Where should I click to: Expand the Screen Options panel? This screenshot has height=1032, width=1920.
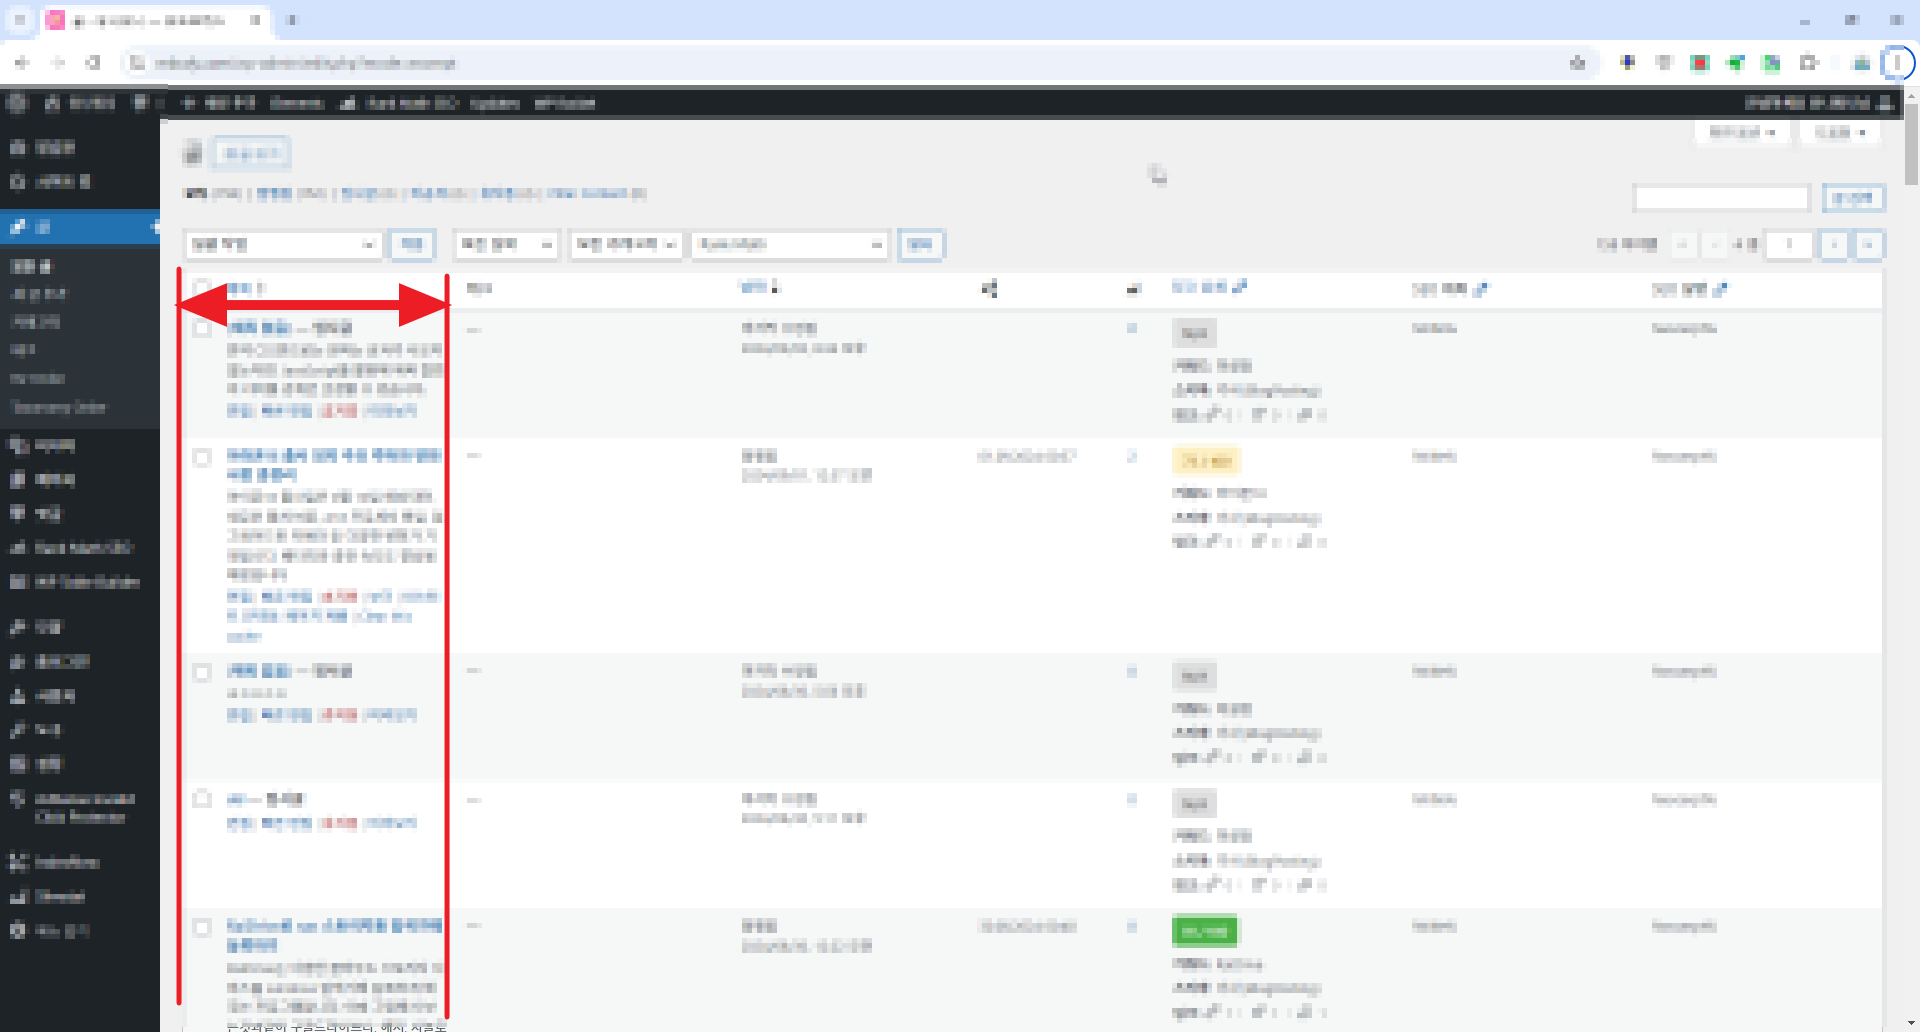click(1741, 132)
